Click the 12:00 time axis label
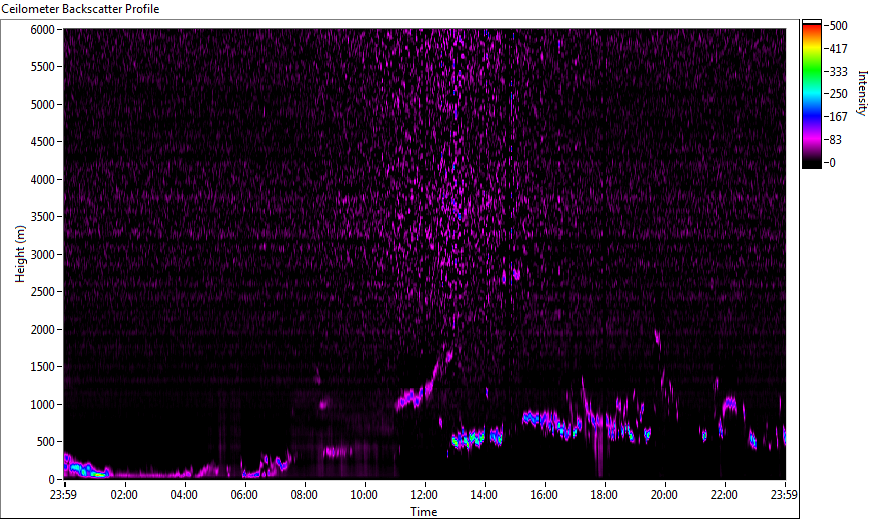Viewport: 872px width, 519px height. [424, 495]
